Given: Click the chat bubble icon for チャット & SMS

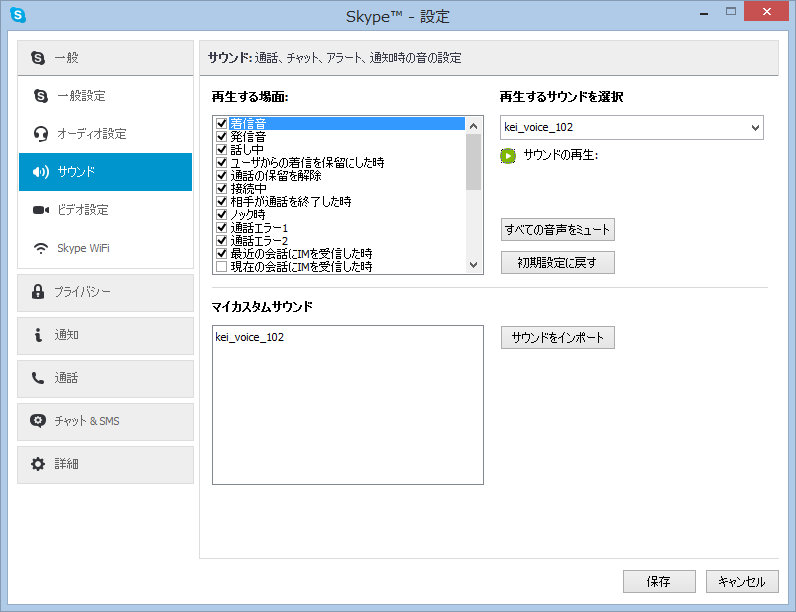Looking at the screenshot, I should pyautogui.click(x=38, y=421).
